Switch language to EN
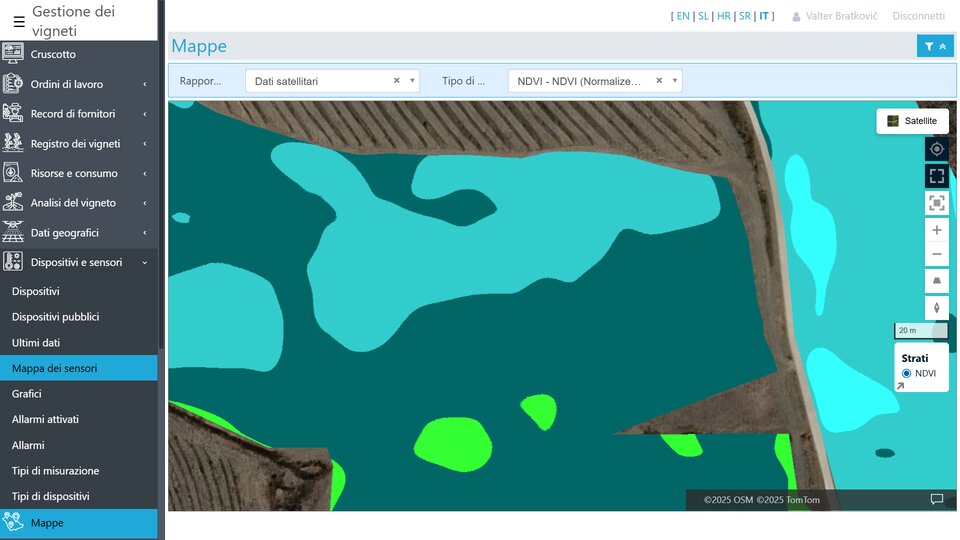The image size is (960, 540). coord(683,16)
